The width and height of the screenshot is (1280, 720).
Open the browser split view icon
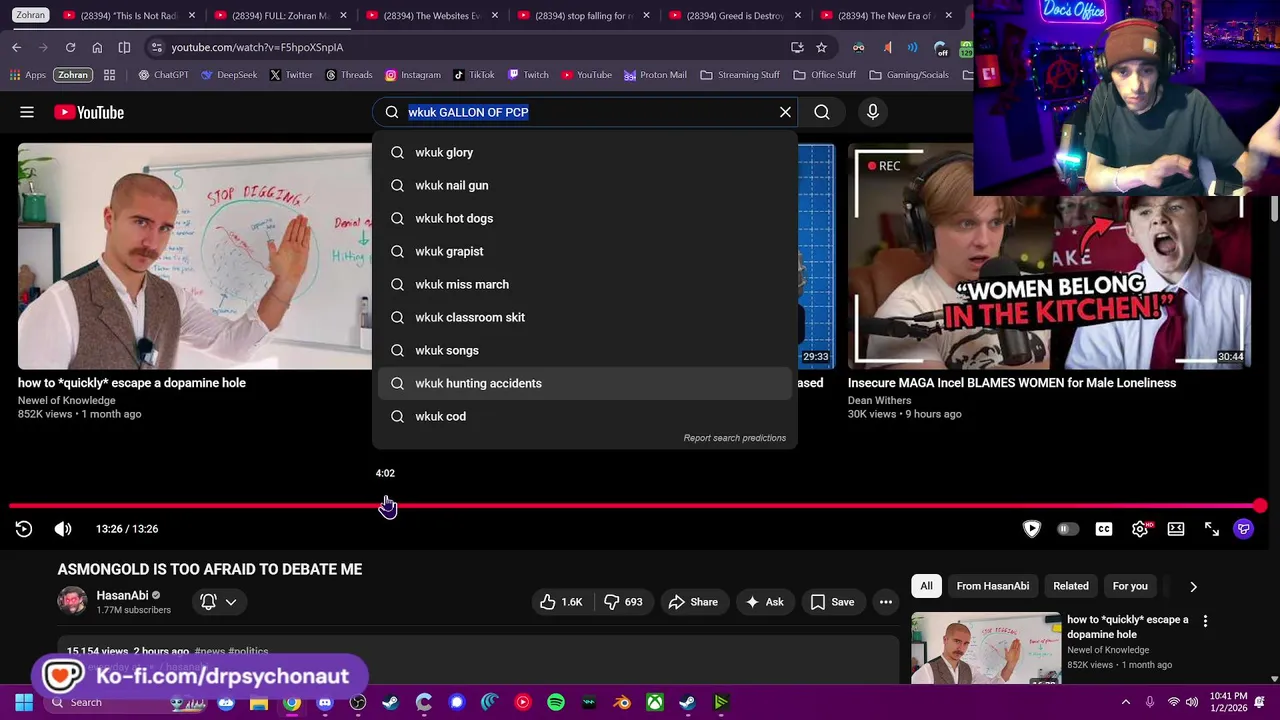124,47
